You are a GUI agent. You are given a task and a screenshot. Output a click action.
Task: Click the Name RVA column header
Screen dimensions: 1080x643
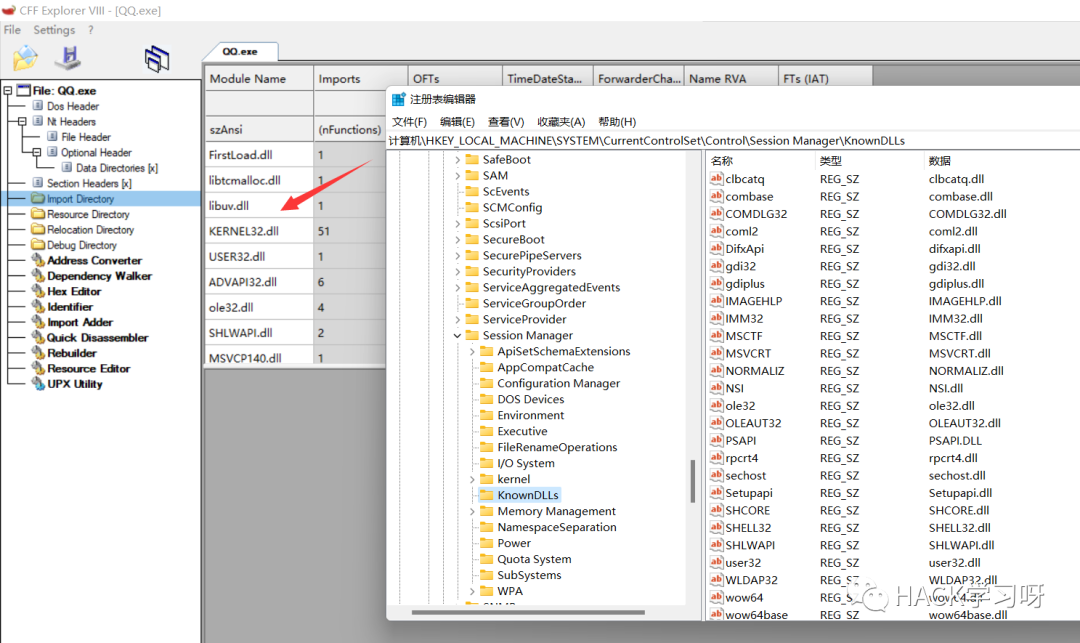pyautogui.click(x=731, y=78)
